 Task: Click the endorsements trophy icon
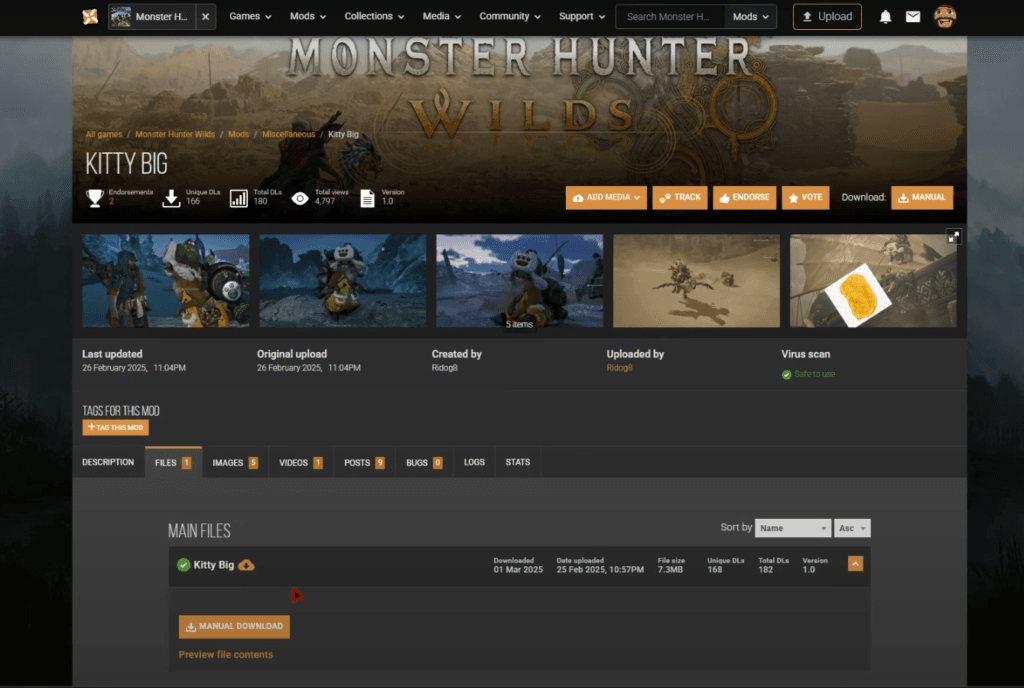[95, 198]
